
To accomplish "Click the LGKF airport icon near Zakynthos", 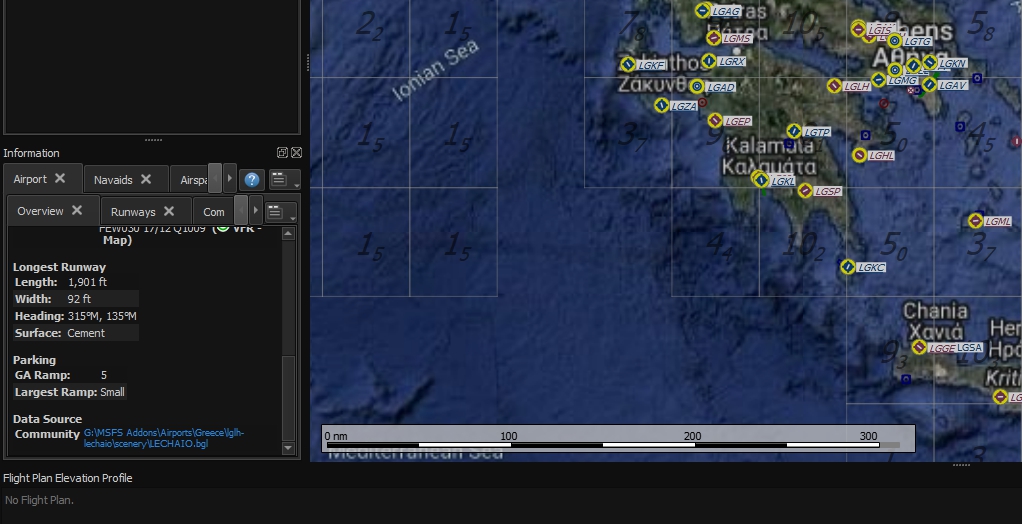I will (628, 64).
